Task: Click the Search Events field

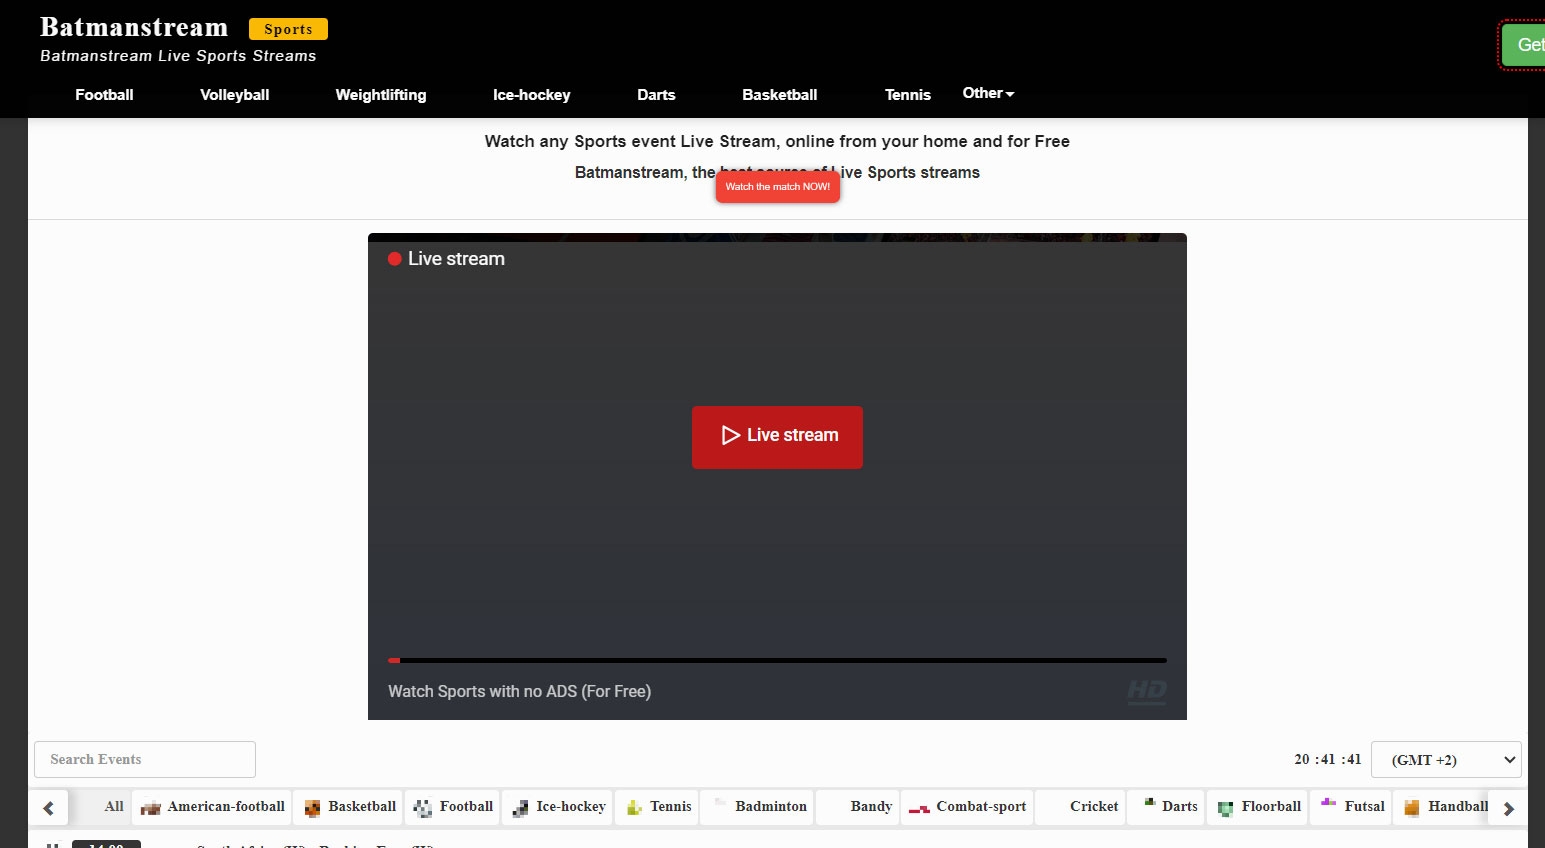Action: [144, 759]
